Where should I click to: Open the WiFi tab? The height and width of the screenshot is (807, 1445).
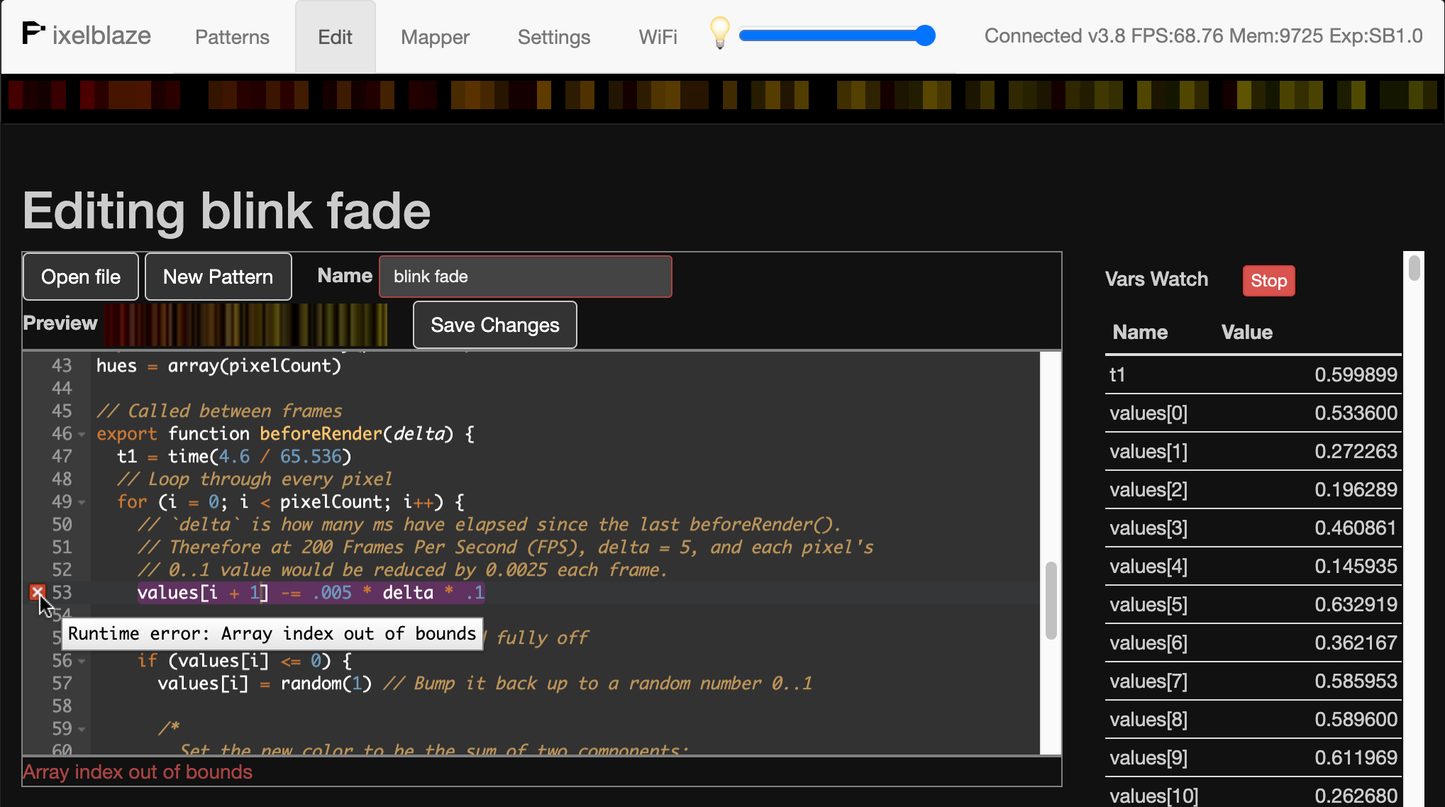[658, 37]
